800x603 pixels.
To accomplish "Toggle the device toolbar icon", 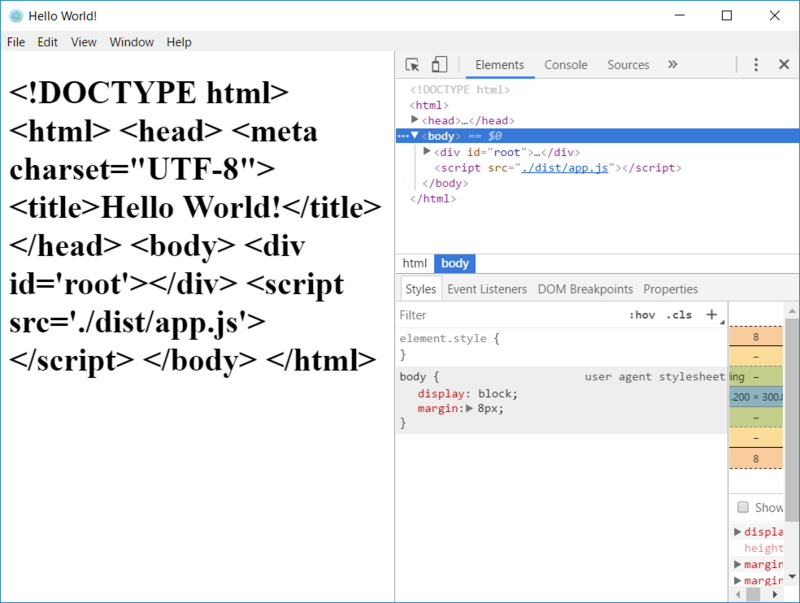I will 439,65.
